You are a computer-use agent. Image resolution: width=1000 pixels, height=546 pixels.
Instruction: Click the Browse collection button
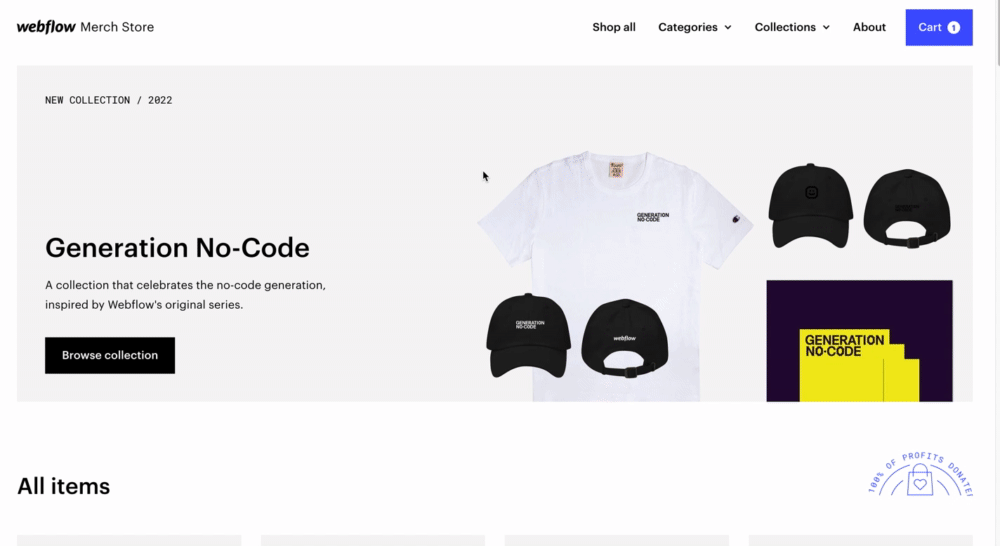point(110,355)
